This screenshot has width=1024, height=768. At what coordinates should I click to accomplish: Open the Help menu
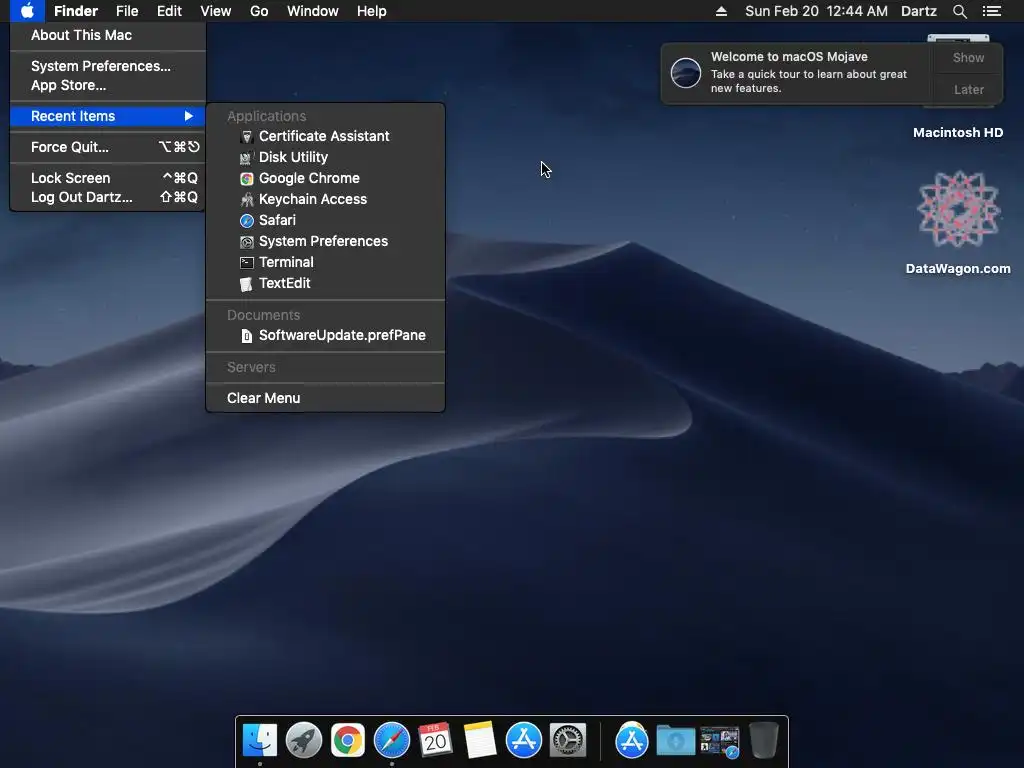[372, 11]
